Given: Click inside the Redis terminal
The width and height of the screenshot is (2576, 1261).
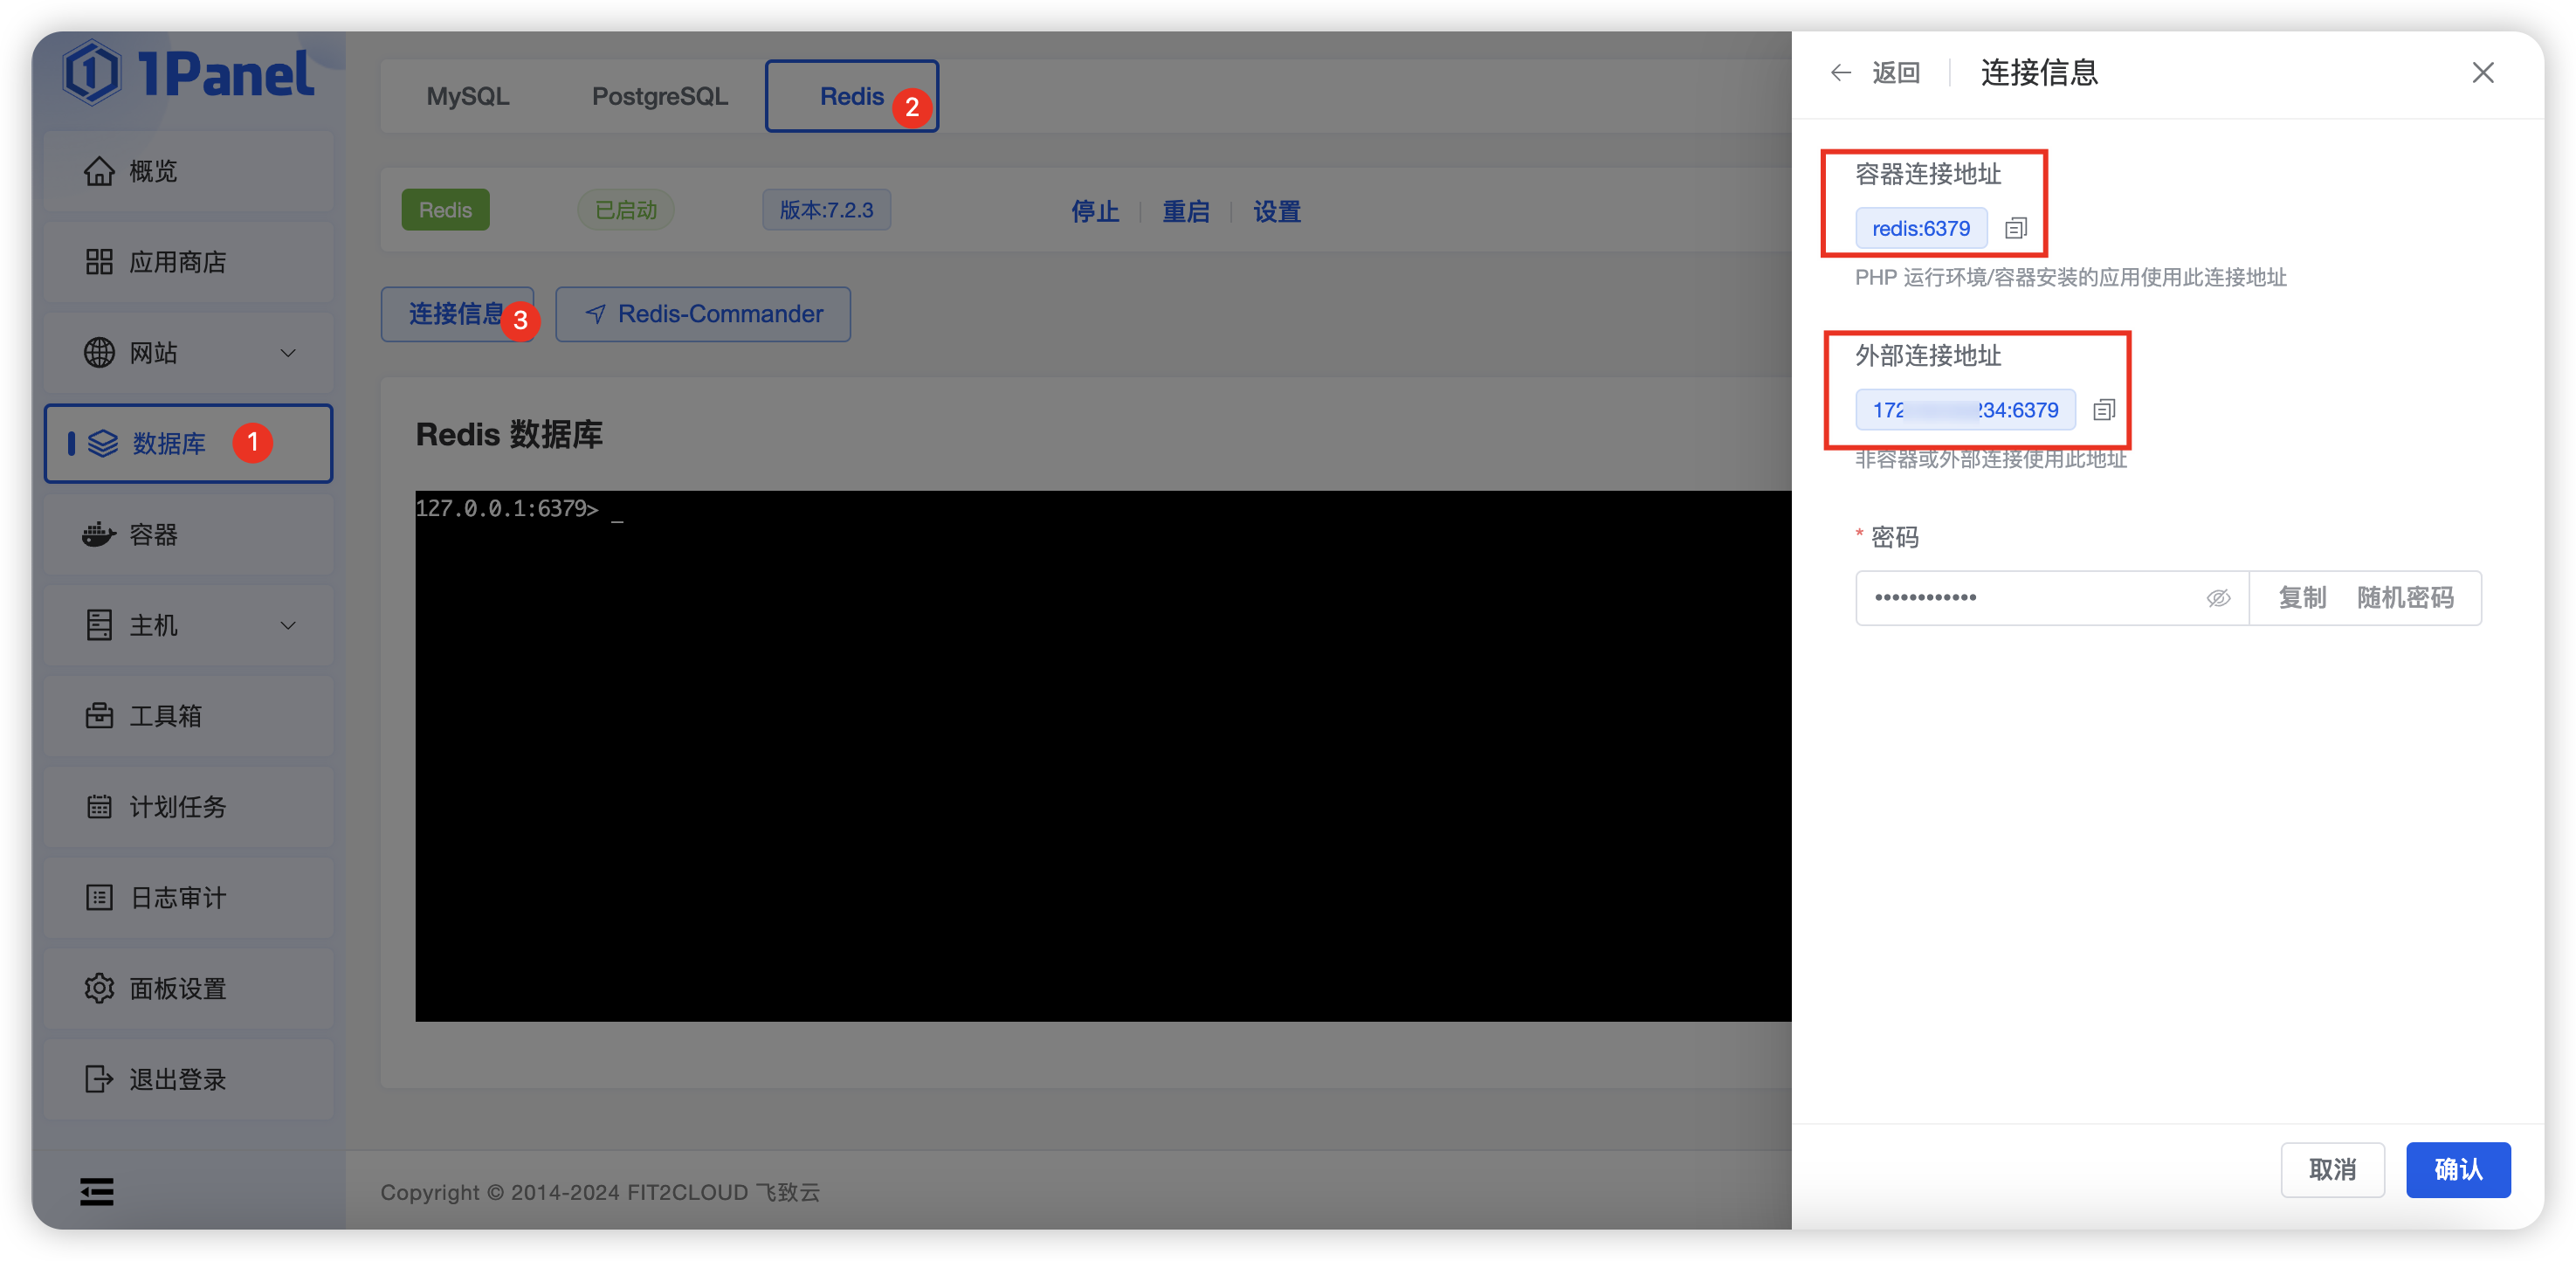Looking at the screenshot, I should pyautogui.click(x=1103, y=756).
